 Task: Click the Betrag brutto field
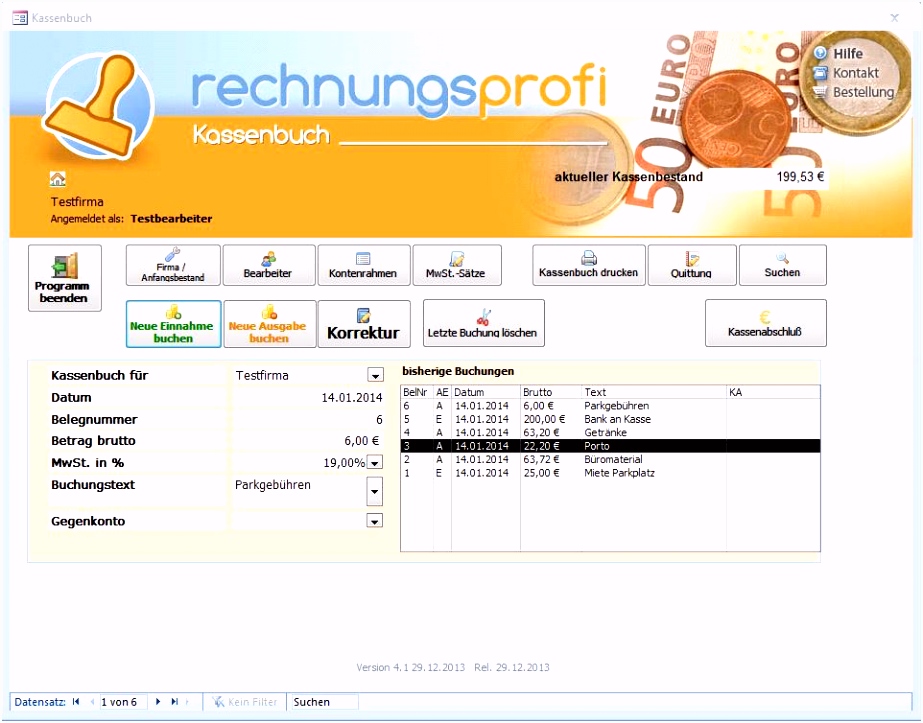point(308,441)
